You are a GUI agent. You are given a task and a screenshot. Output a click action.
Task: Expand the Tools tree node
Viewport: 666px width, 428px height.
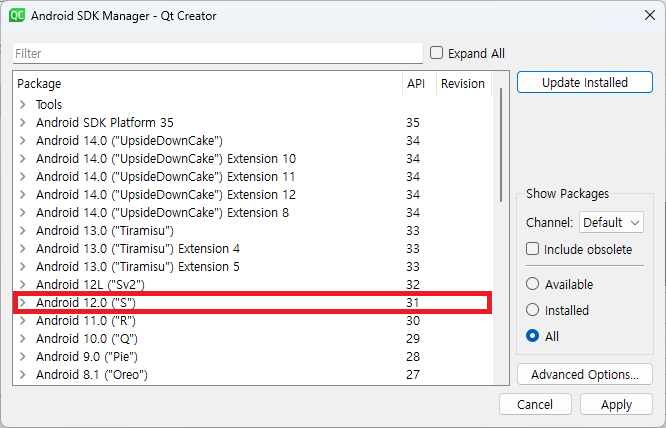pyautogui.click(x=23, y=104)
